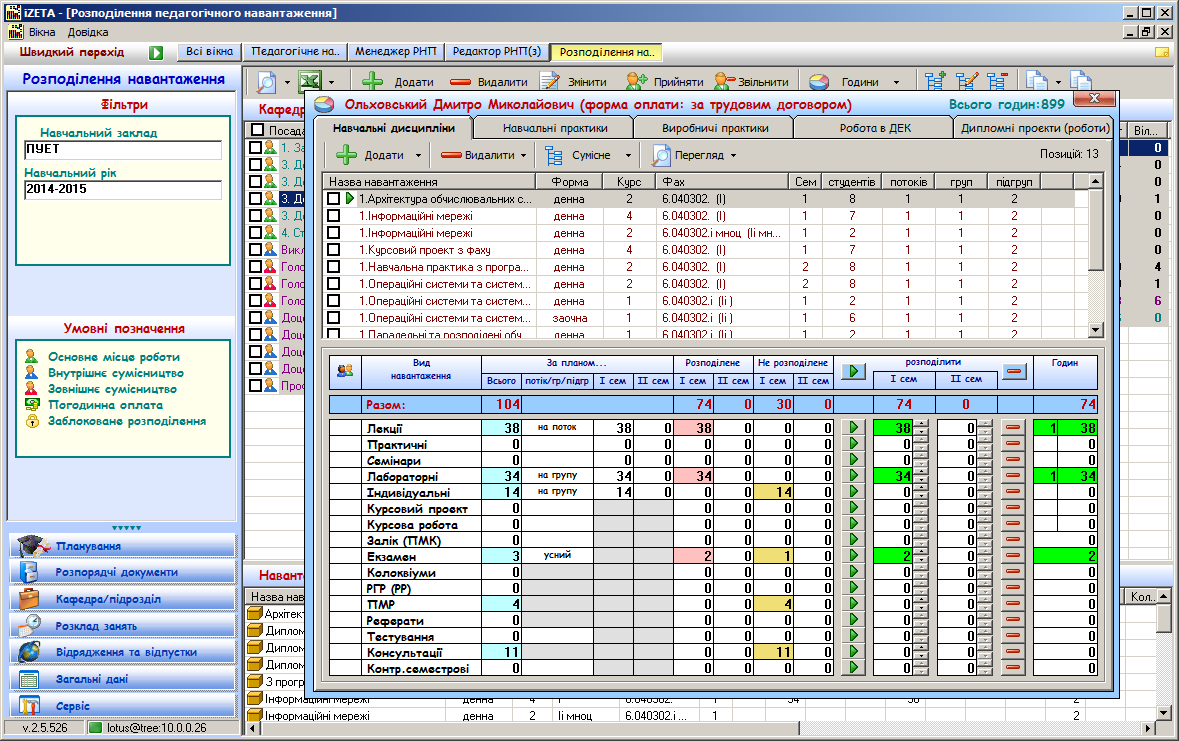Click the Навчальний заклад field showing ПУЕТ
Image resolution: width=1179 pixels, height=741 pixels.
click(123, 150)
